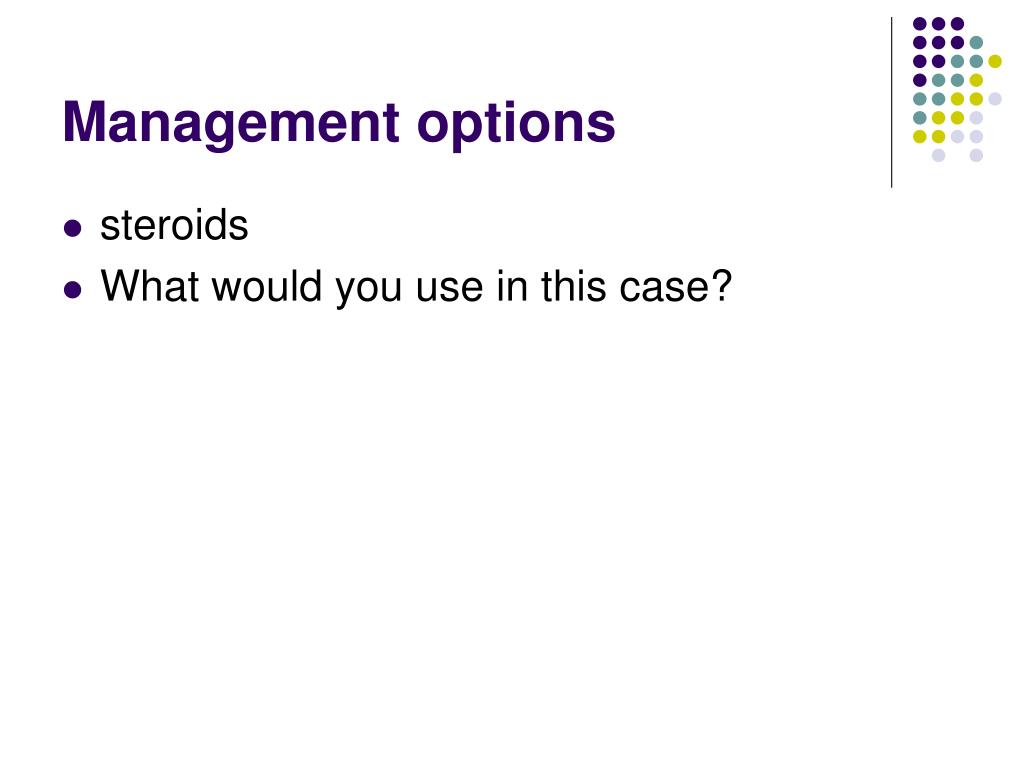Click the single purple dot in fourth dot row

click(920, 80)
